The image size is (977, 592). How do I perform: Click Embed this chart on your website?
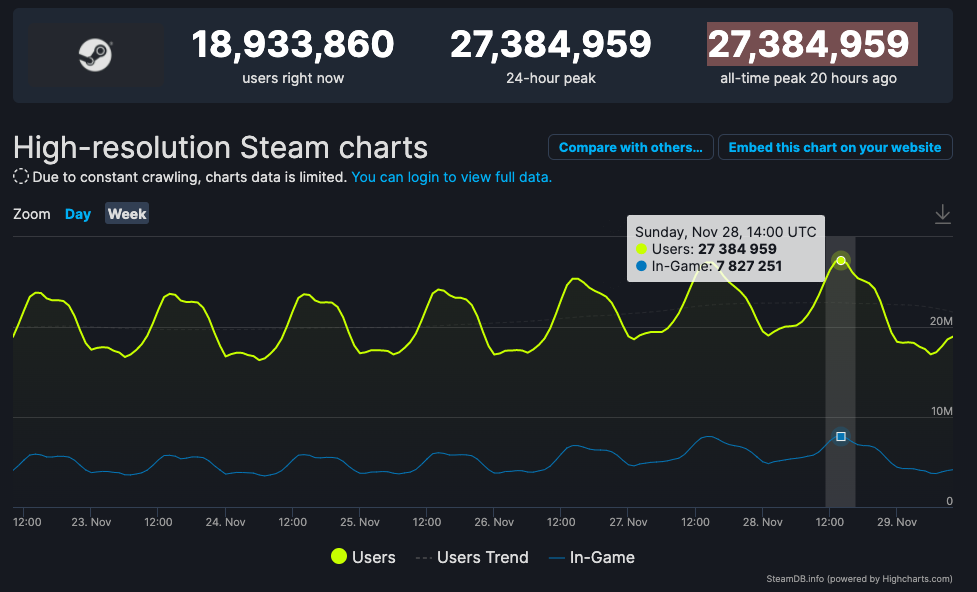tap(835, 148)
